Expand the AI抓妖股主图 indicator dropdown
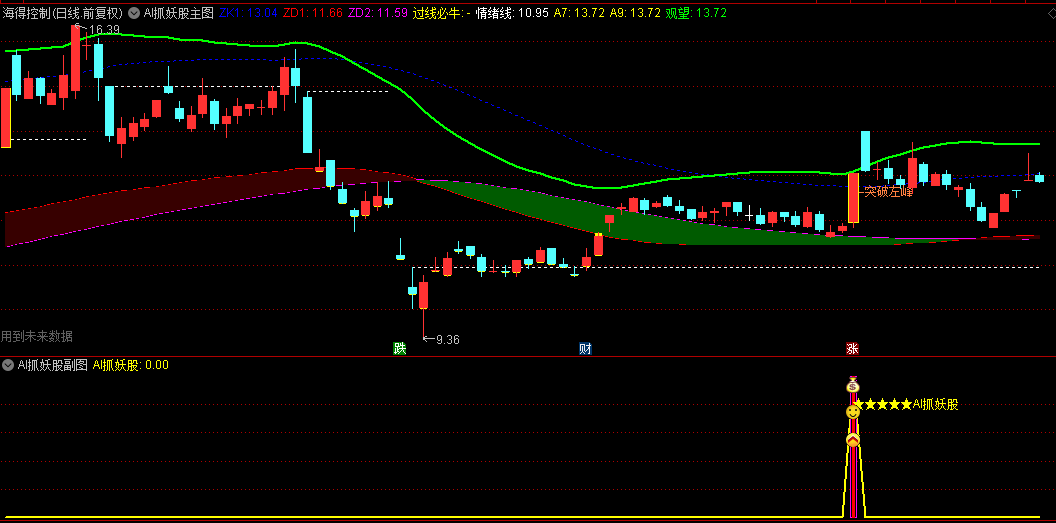The image size is (1056, 523). (x=133, y=12)
